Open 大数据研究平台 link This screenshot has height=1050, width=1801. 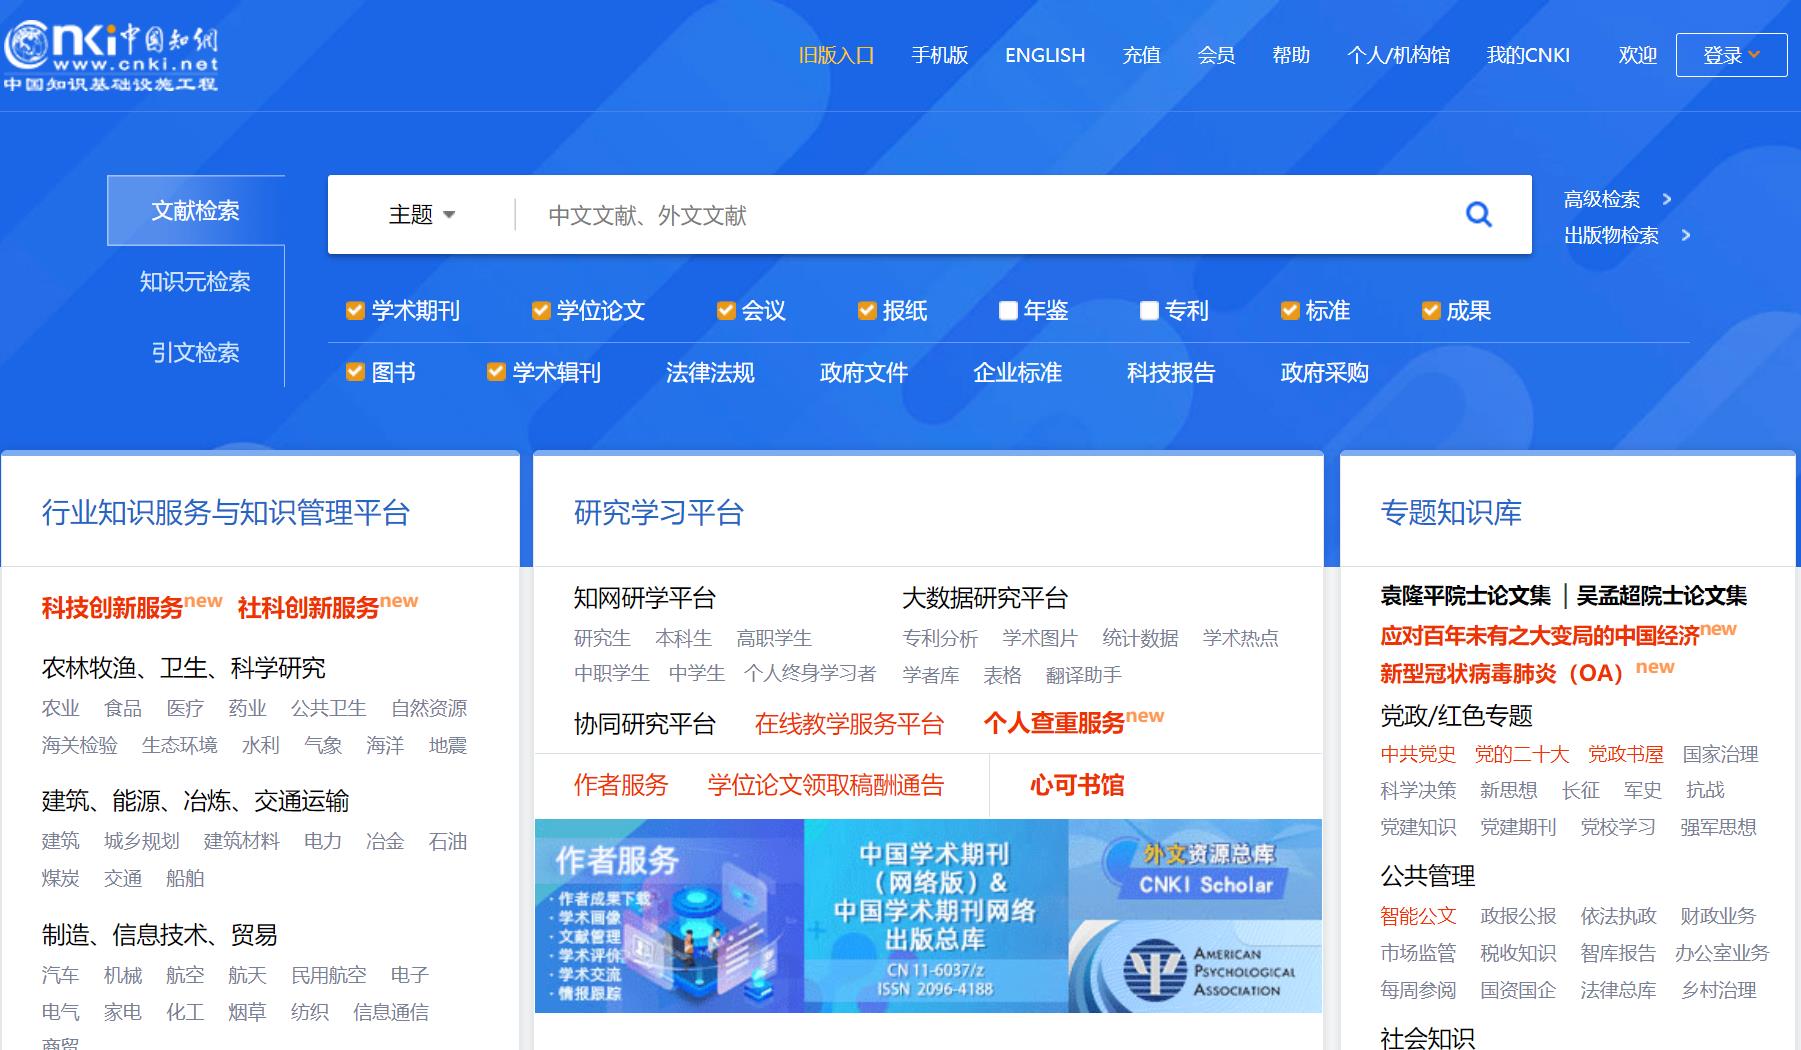click(x=985, y=598)
